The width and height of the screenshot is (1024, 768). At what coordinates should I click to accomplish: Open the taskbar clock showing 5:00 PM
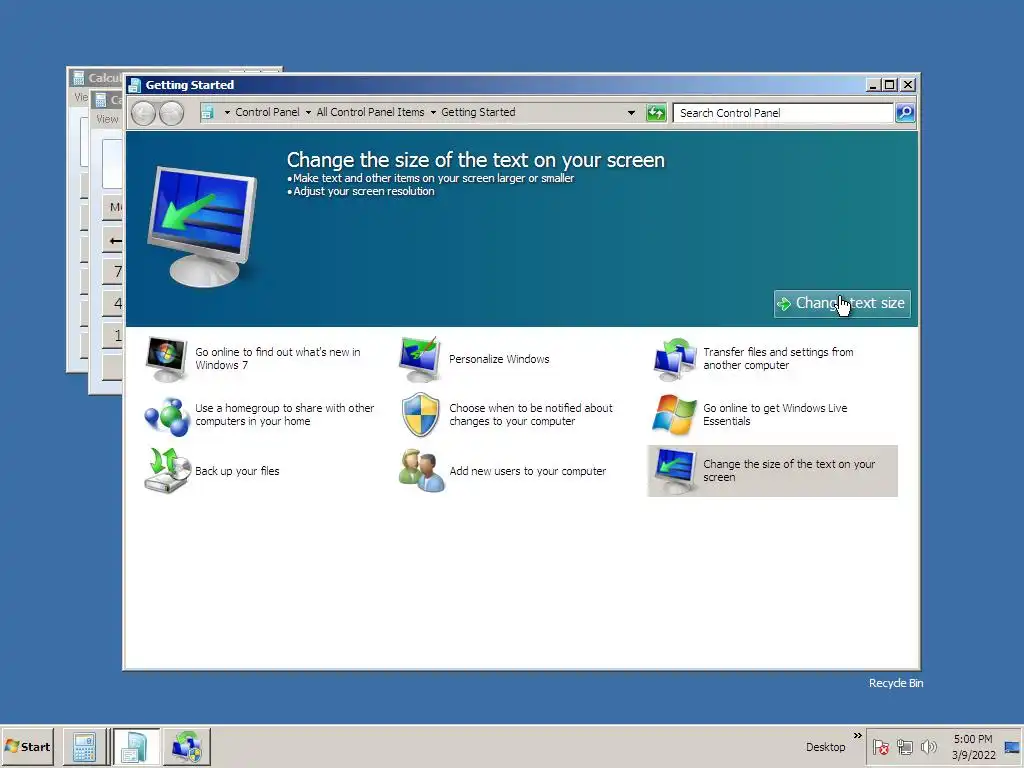[x=973, y=746]
